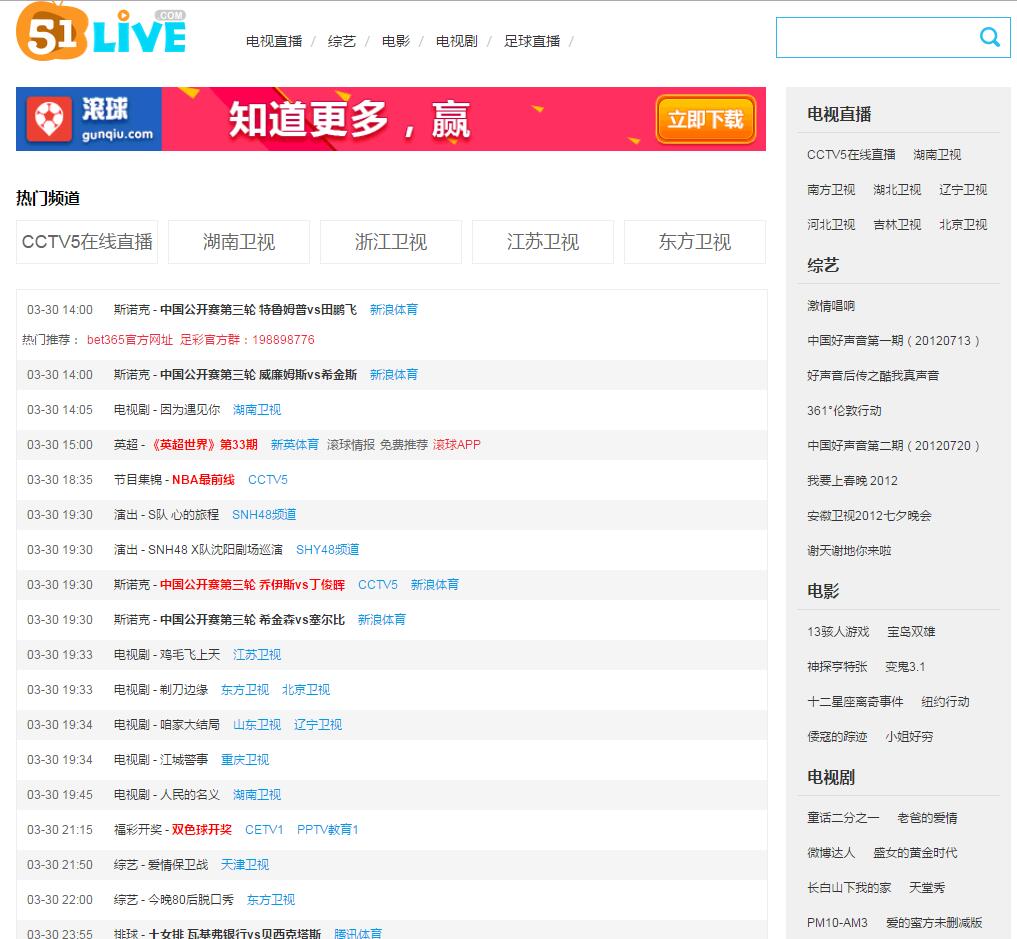The image size is (1017, 939).
Task: Select the 浙江卫视 hot channel button
Action: click(x=390, y=242)
